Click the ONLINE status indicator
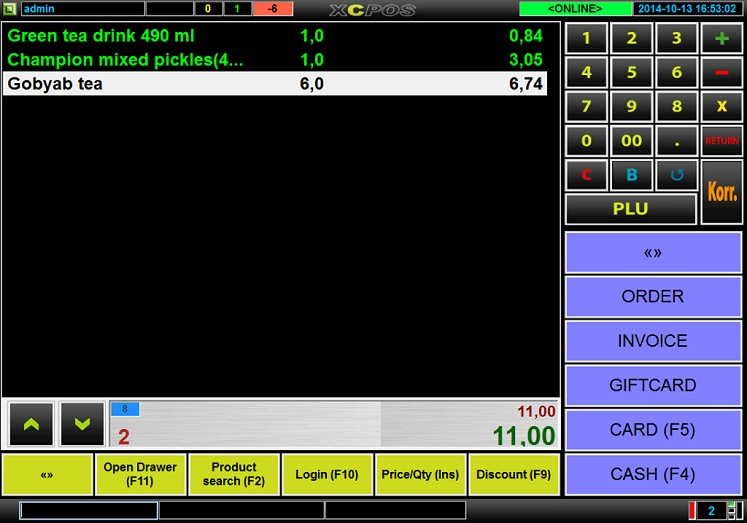This screenshot has height=523, width=747. pos(575,9)
